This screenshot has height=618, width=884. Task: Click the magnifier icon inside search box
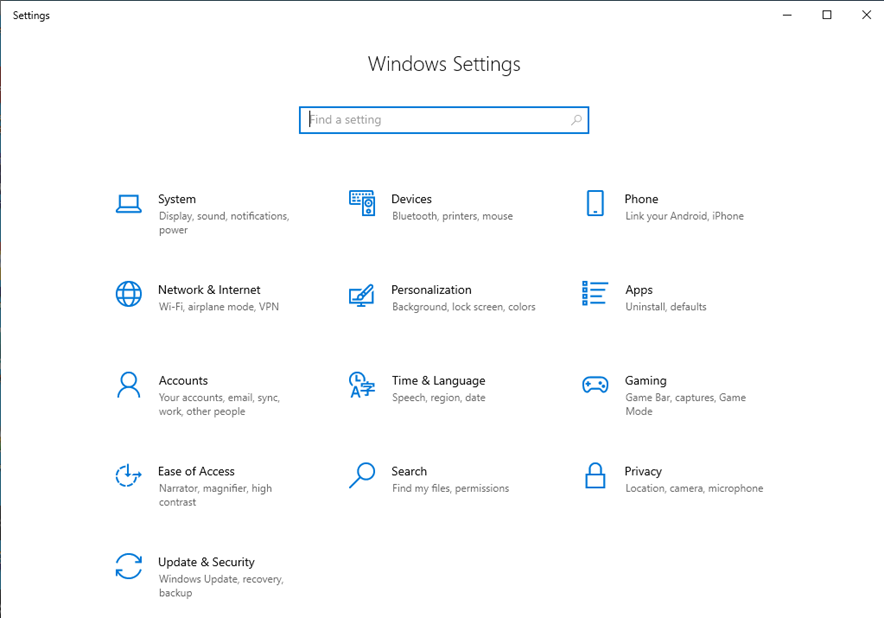(576, 120)
